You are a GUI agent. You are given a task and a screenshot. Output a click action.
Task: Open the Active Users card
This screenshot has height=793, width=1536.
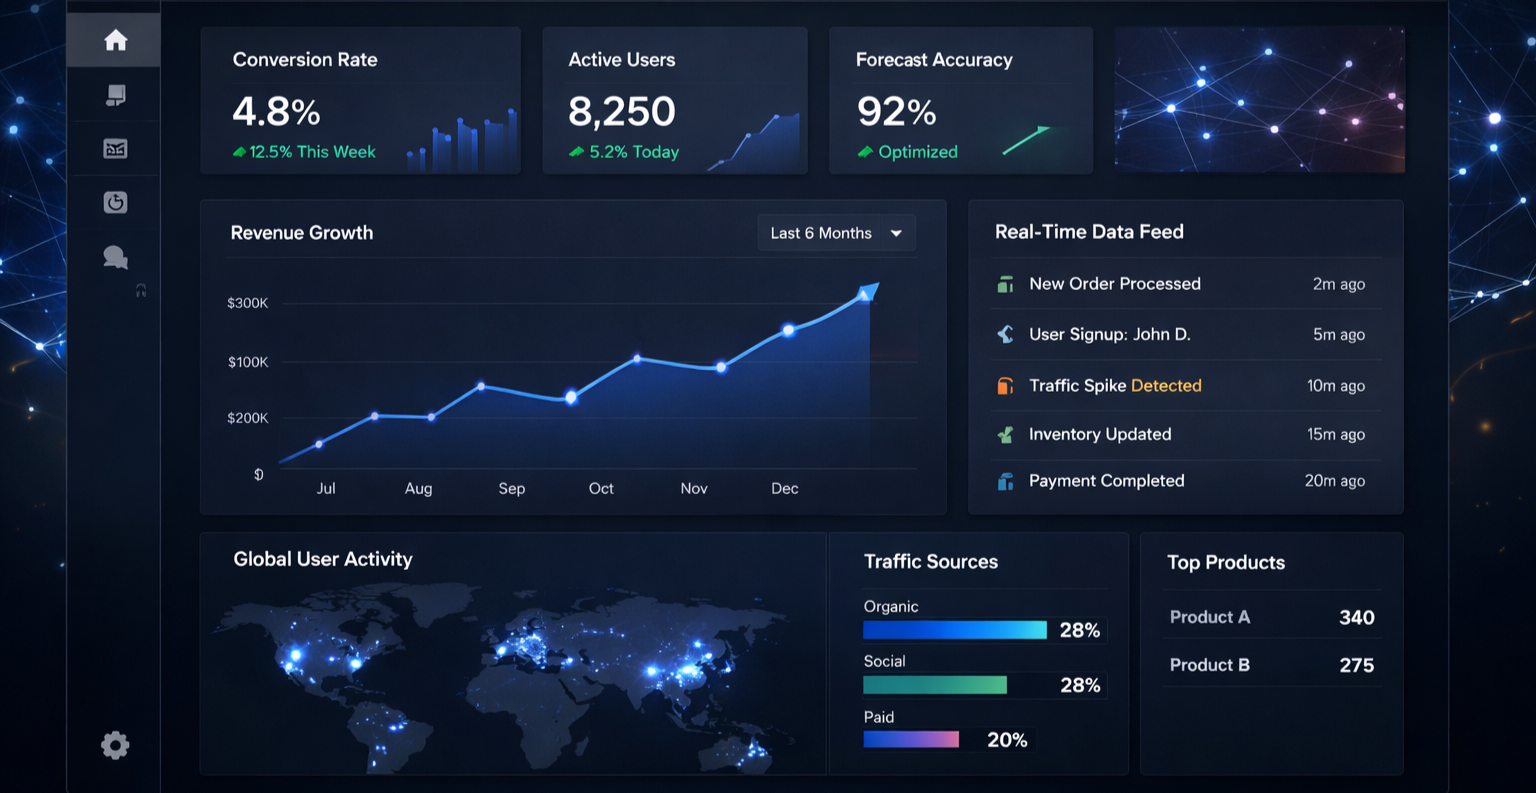pyautogui.click(x=674, y=100)
